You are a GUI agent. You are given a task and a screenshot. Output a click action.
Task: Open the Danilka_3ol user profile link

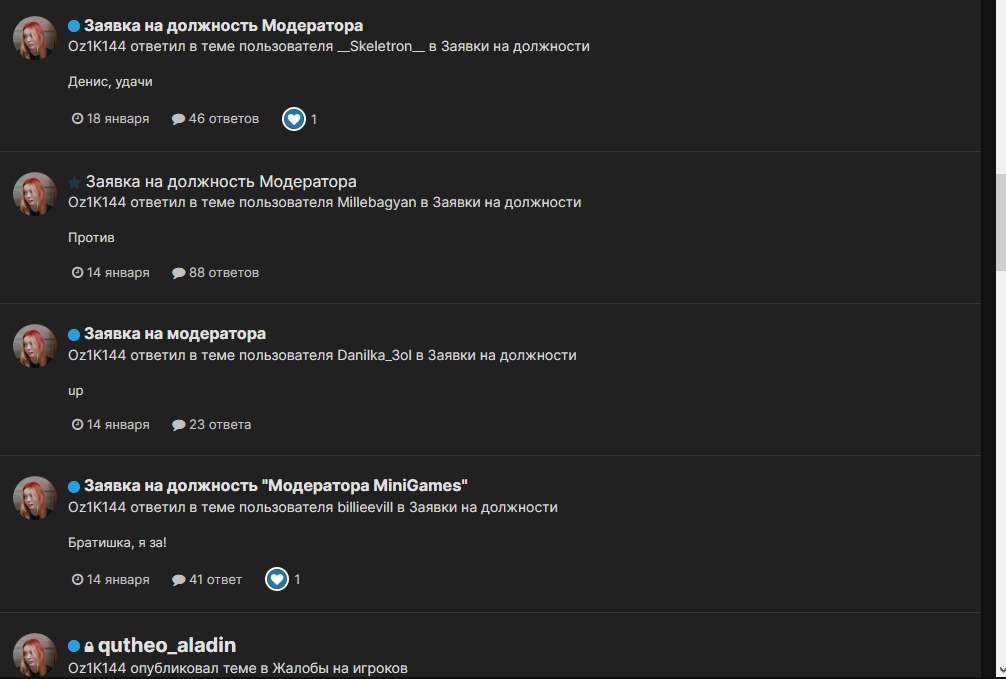[375, 355]
